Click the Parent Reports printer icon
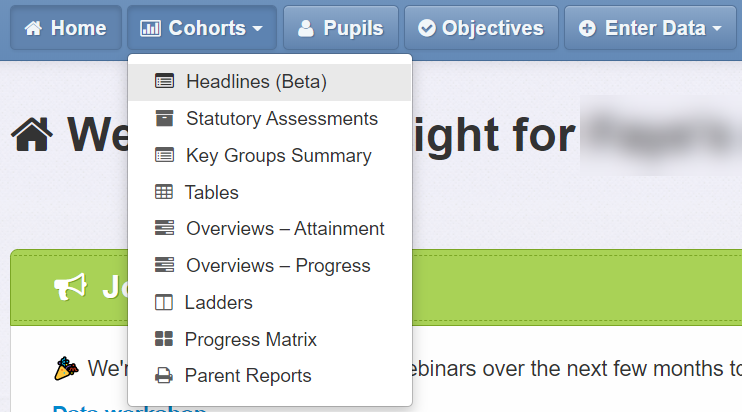Screen dimensions: 742x412 coord(164,376)
